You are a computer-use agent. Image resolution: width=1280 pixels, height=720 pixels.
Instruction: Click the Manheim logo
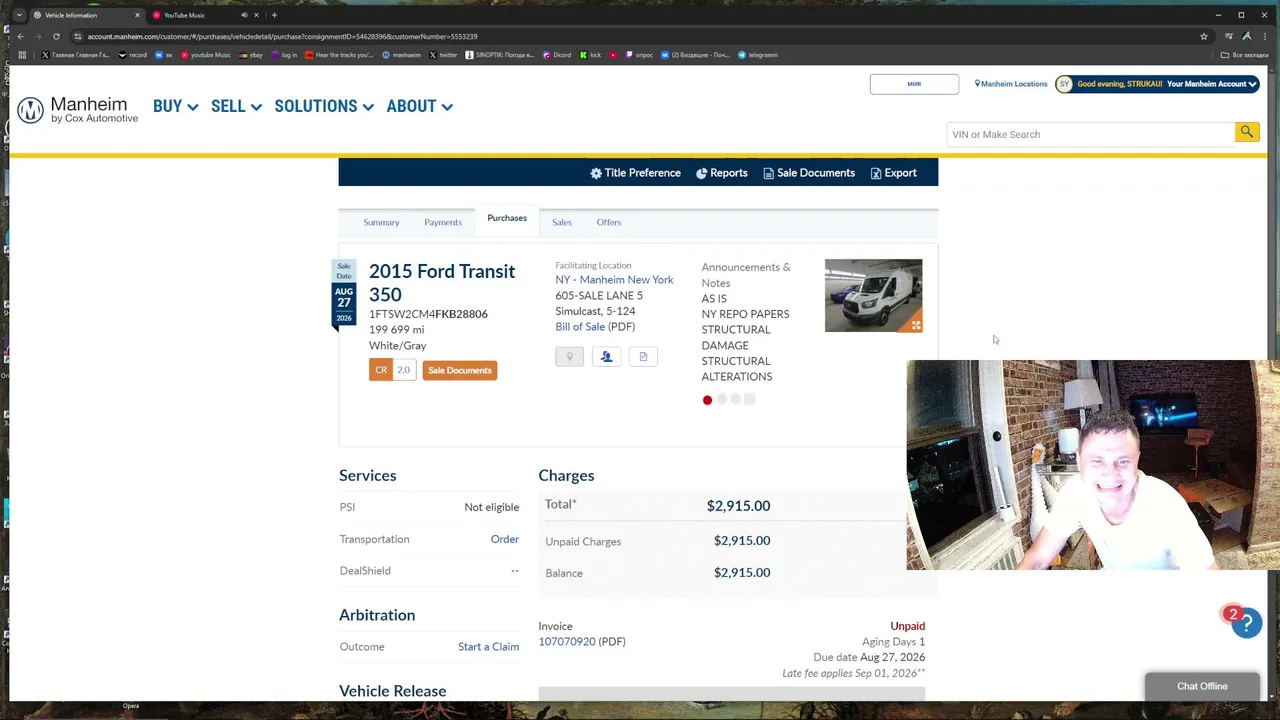[x=78, y=109]
